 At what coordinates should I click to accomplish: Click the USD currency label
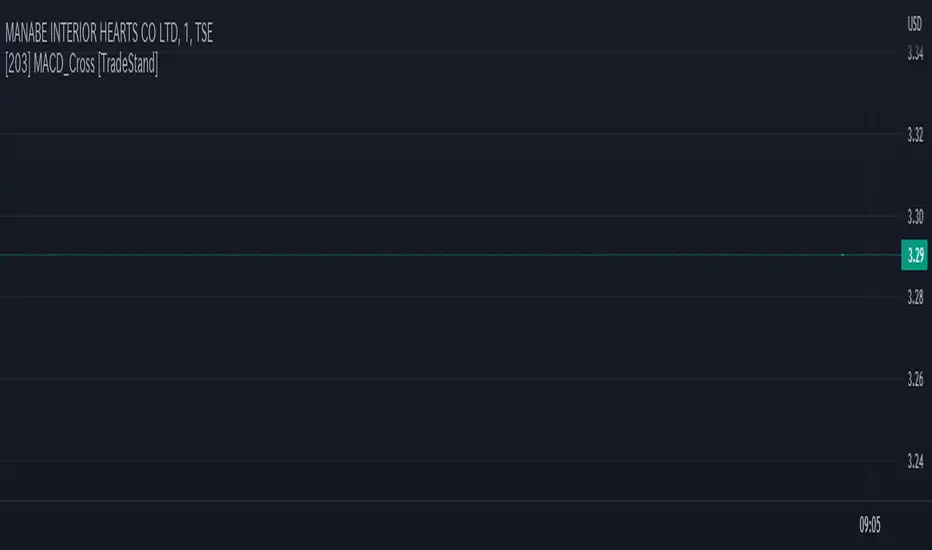(914, 23)
